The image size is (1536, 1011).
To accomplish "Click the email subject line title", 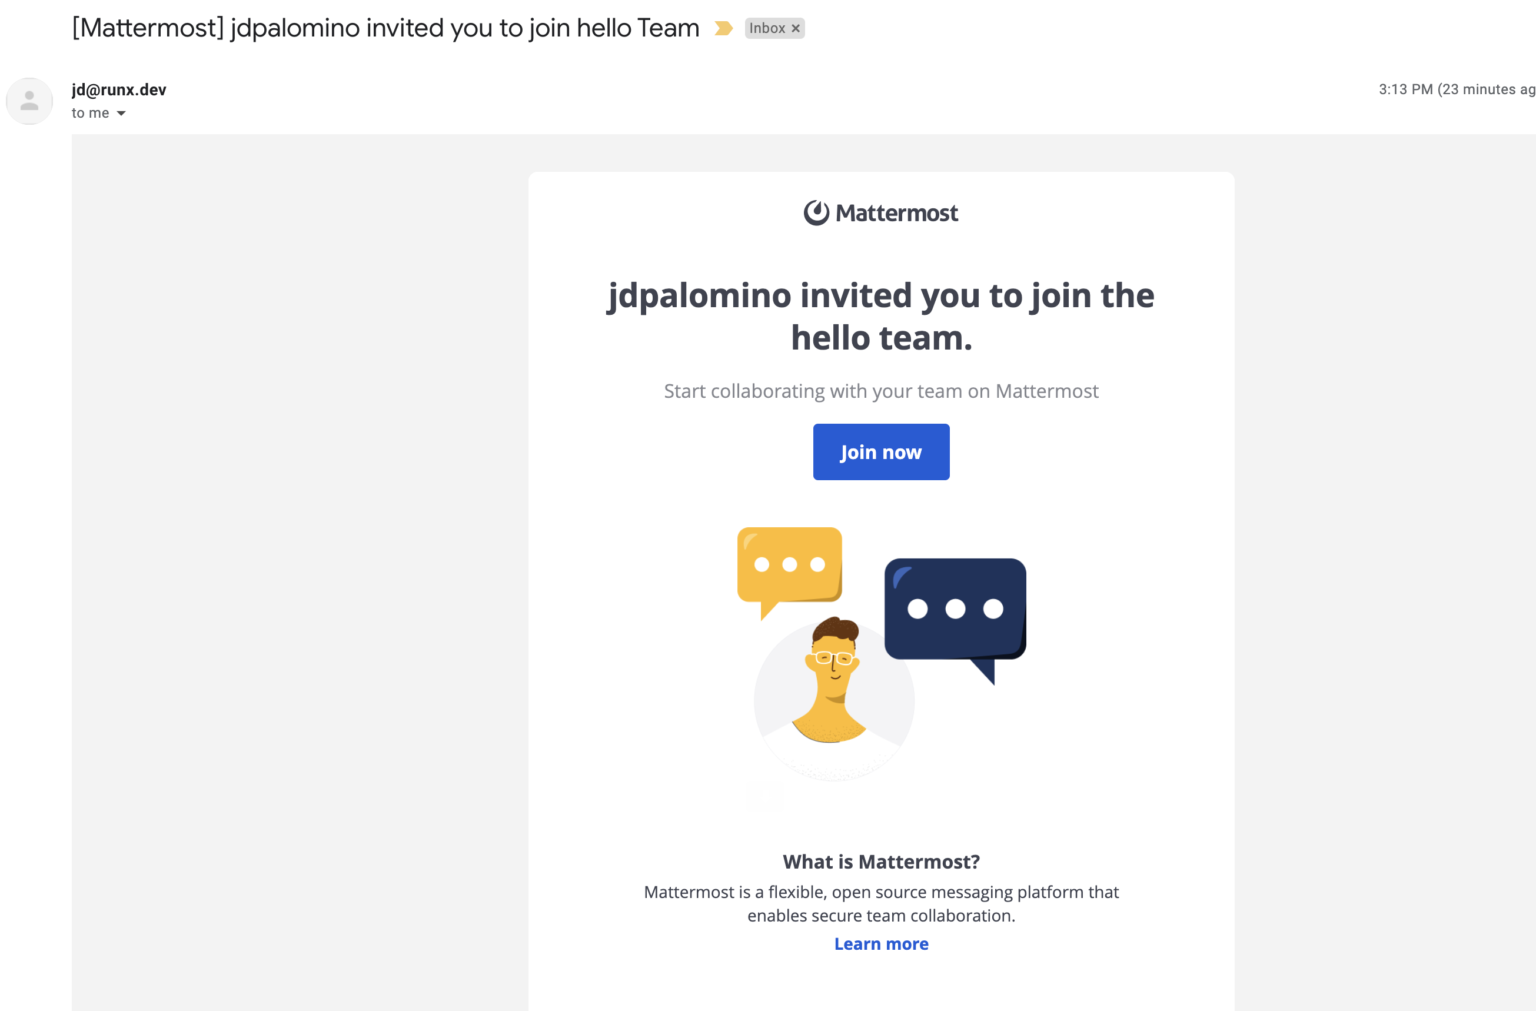I will [x=386, y=28].
